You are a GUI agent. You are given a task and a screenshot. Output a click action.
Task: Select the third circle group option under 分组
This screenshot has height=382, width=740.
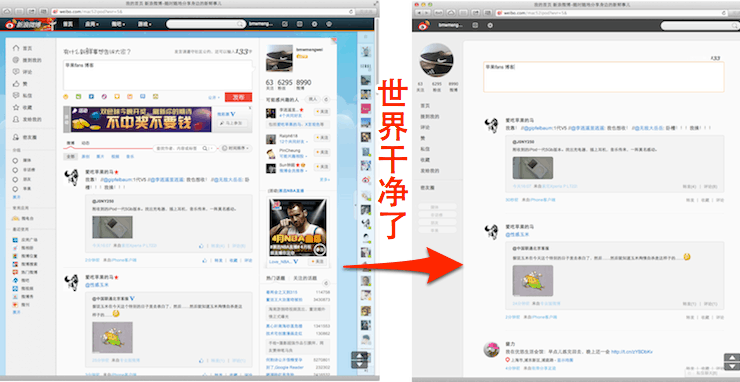coord(16,179)
